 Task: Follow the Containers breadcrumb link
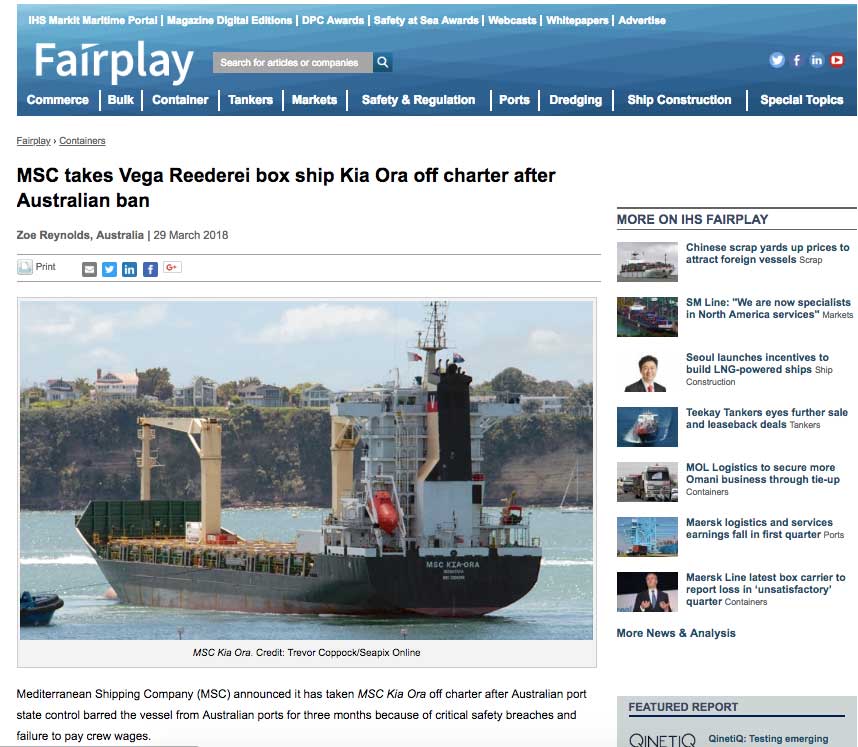click(82, 141)
